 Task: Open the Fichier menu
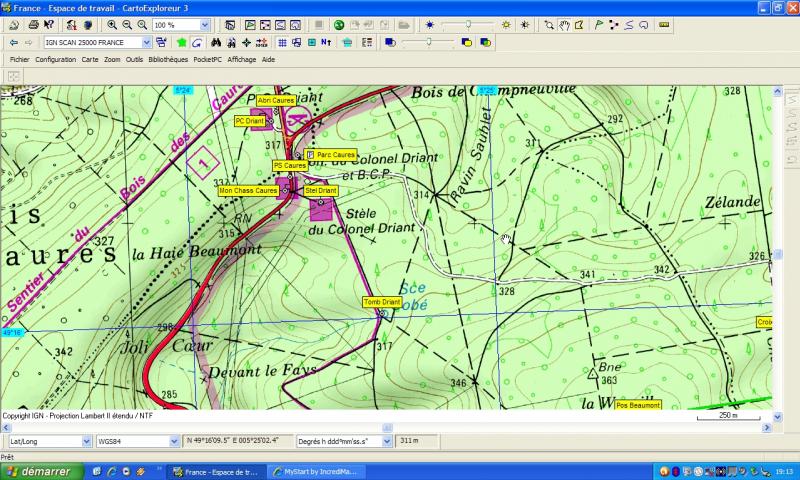point(19,59)
